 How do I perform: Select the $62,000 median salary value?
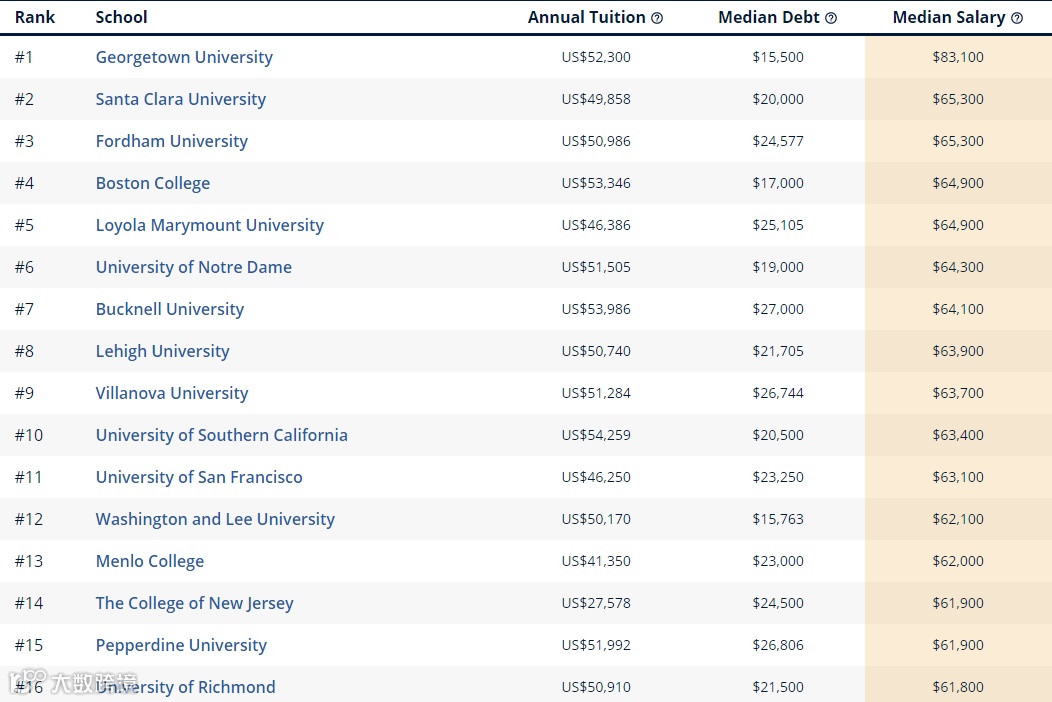[958, 561]
